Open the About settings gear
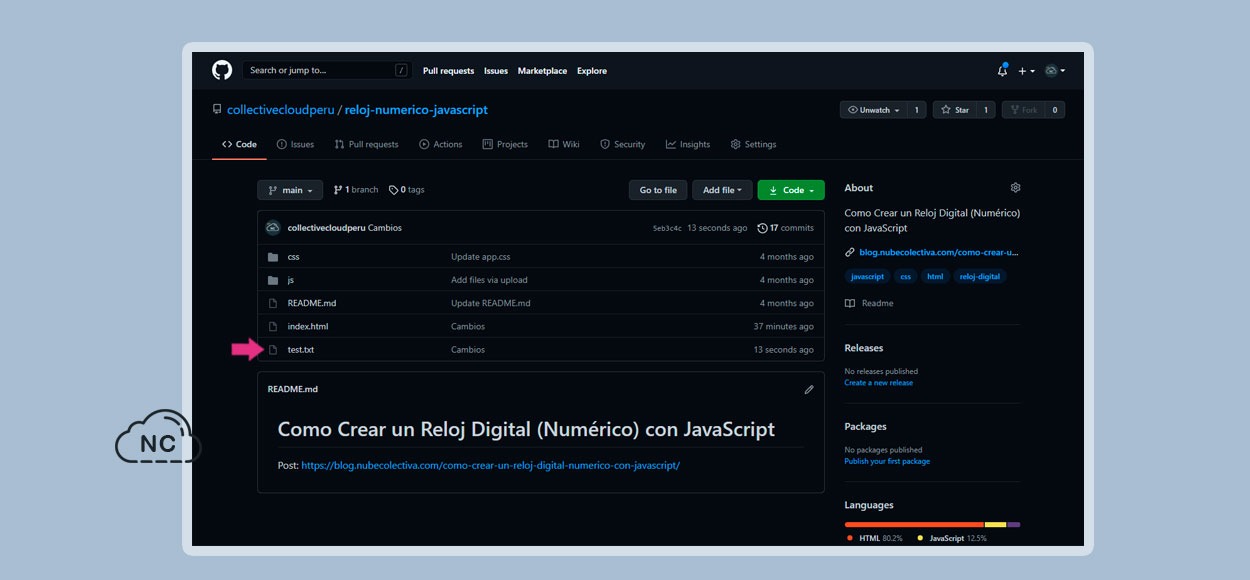This screenshot has width=1250, height=580. pyautogui.click(x=1015, y=188)
